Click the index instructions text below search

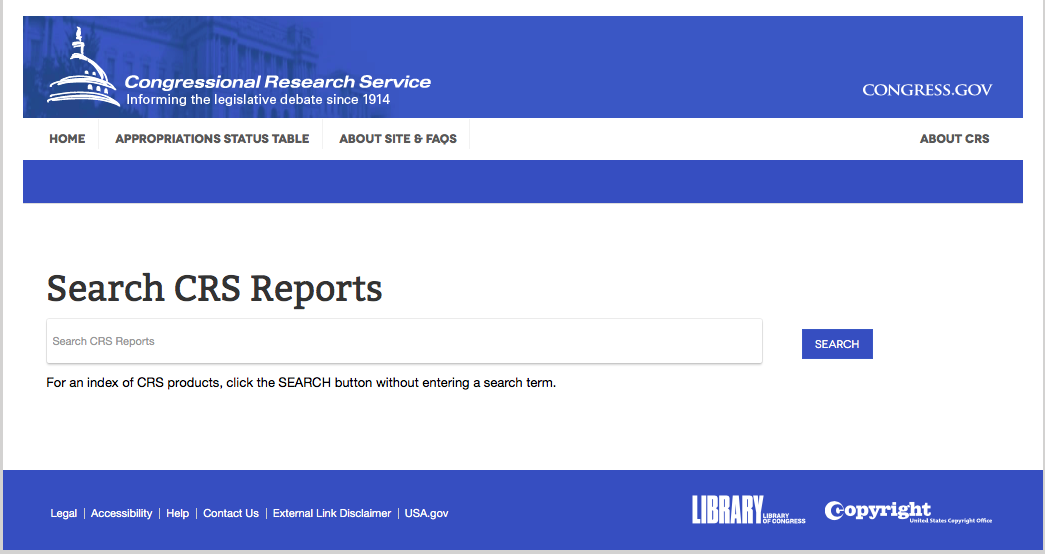coord(301,382)
